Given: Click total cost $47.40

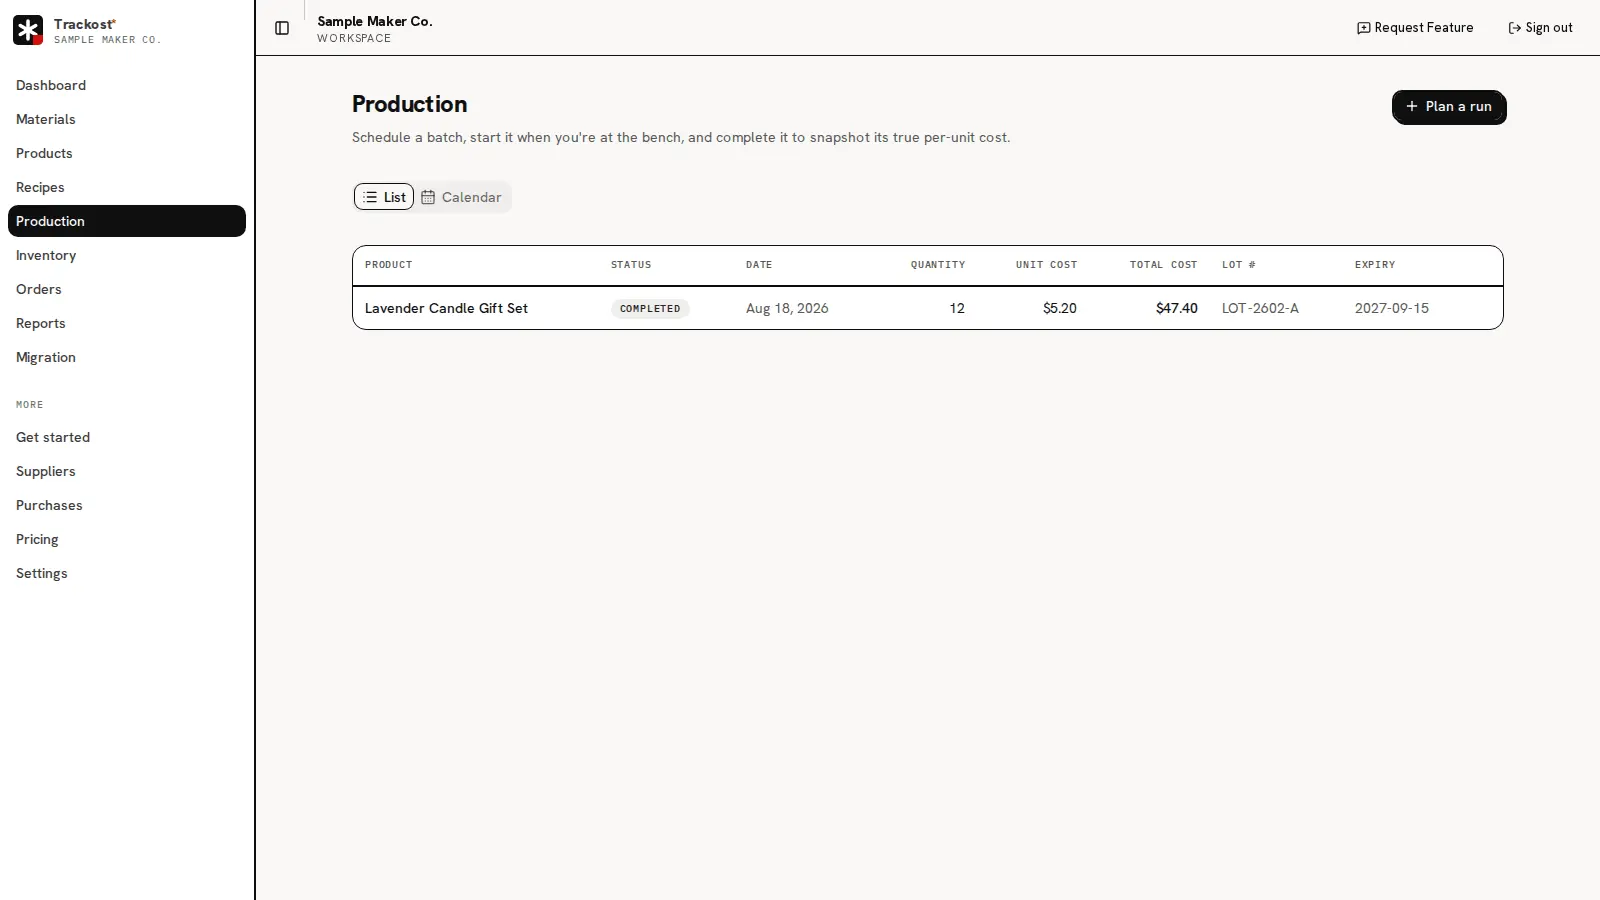Looking at the screenshot, I should click(1177, 308).
